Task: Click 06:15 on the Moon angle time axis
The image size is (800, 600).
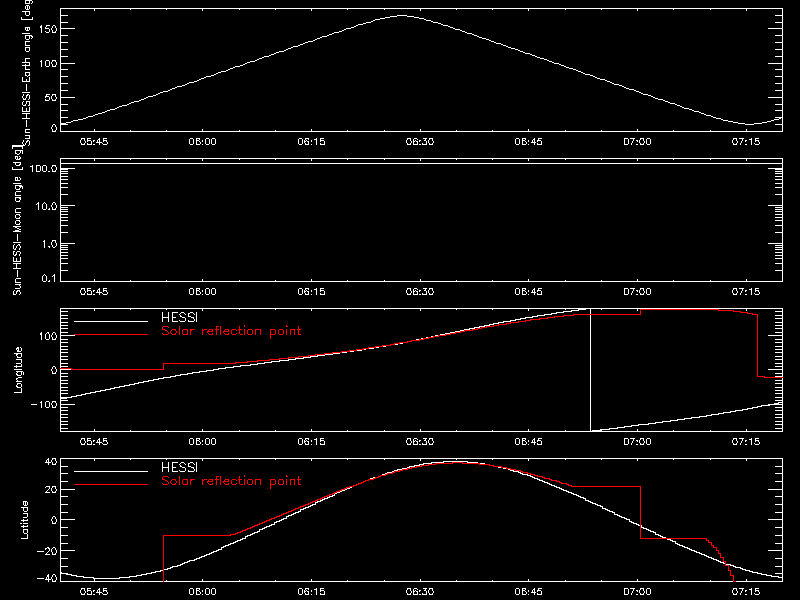Action: point(311,292)
